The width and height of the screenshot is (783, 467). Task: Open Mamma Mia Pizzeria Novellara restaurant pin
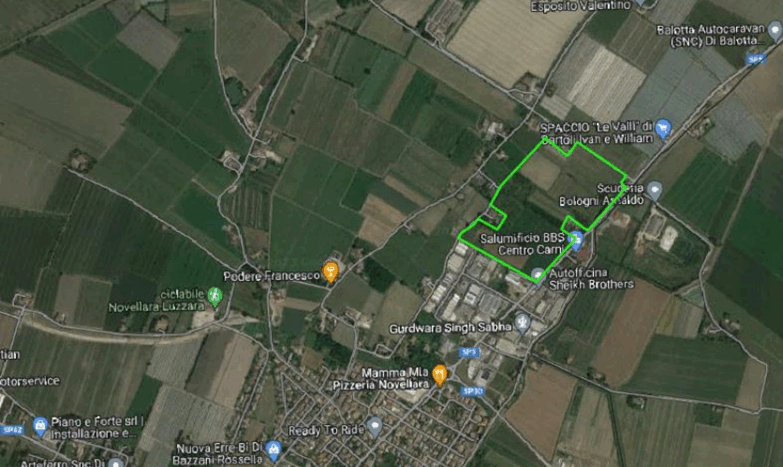(439, 375)
